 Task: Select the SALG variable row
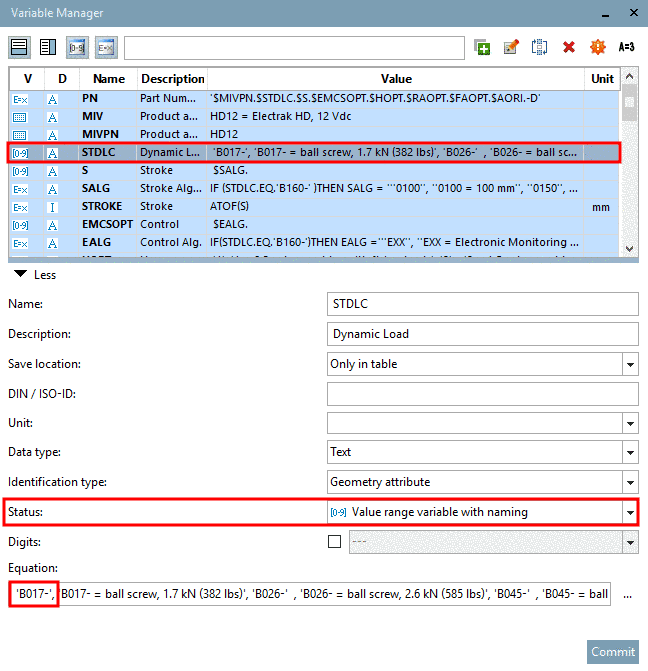[x=314, y=189]
